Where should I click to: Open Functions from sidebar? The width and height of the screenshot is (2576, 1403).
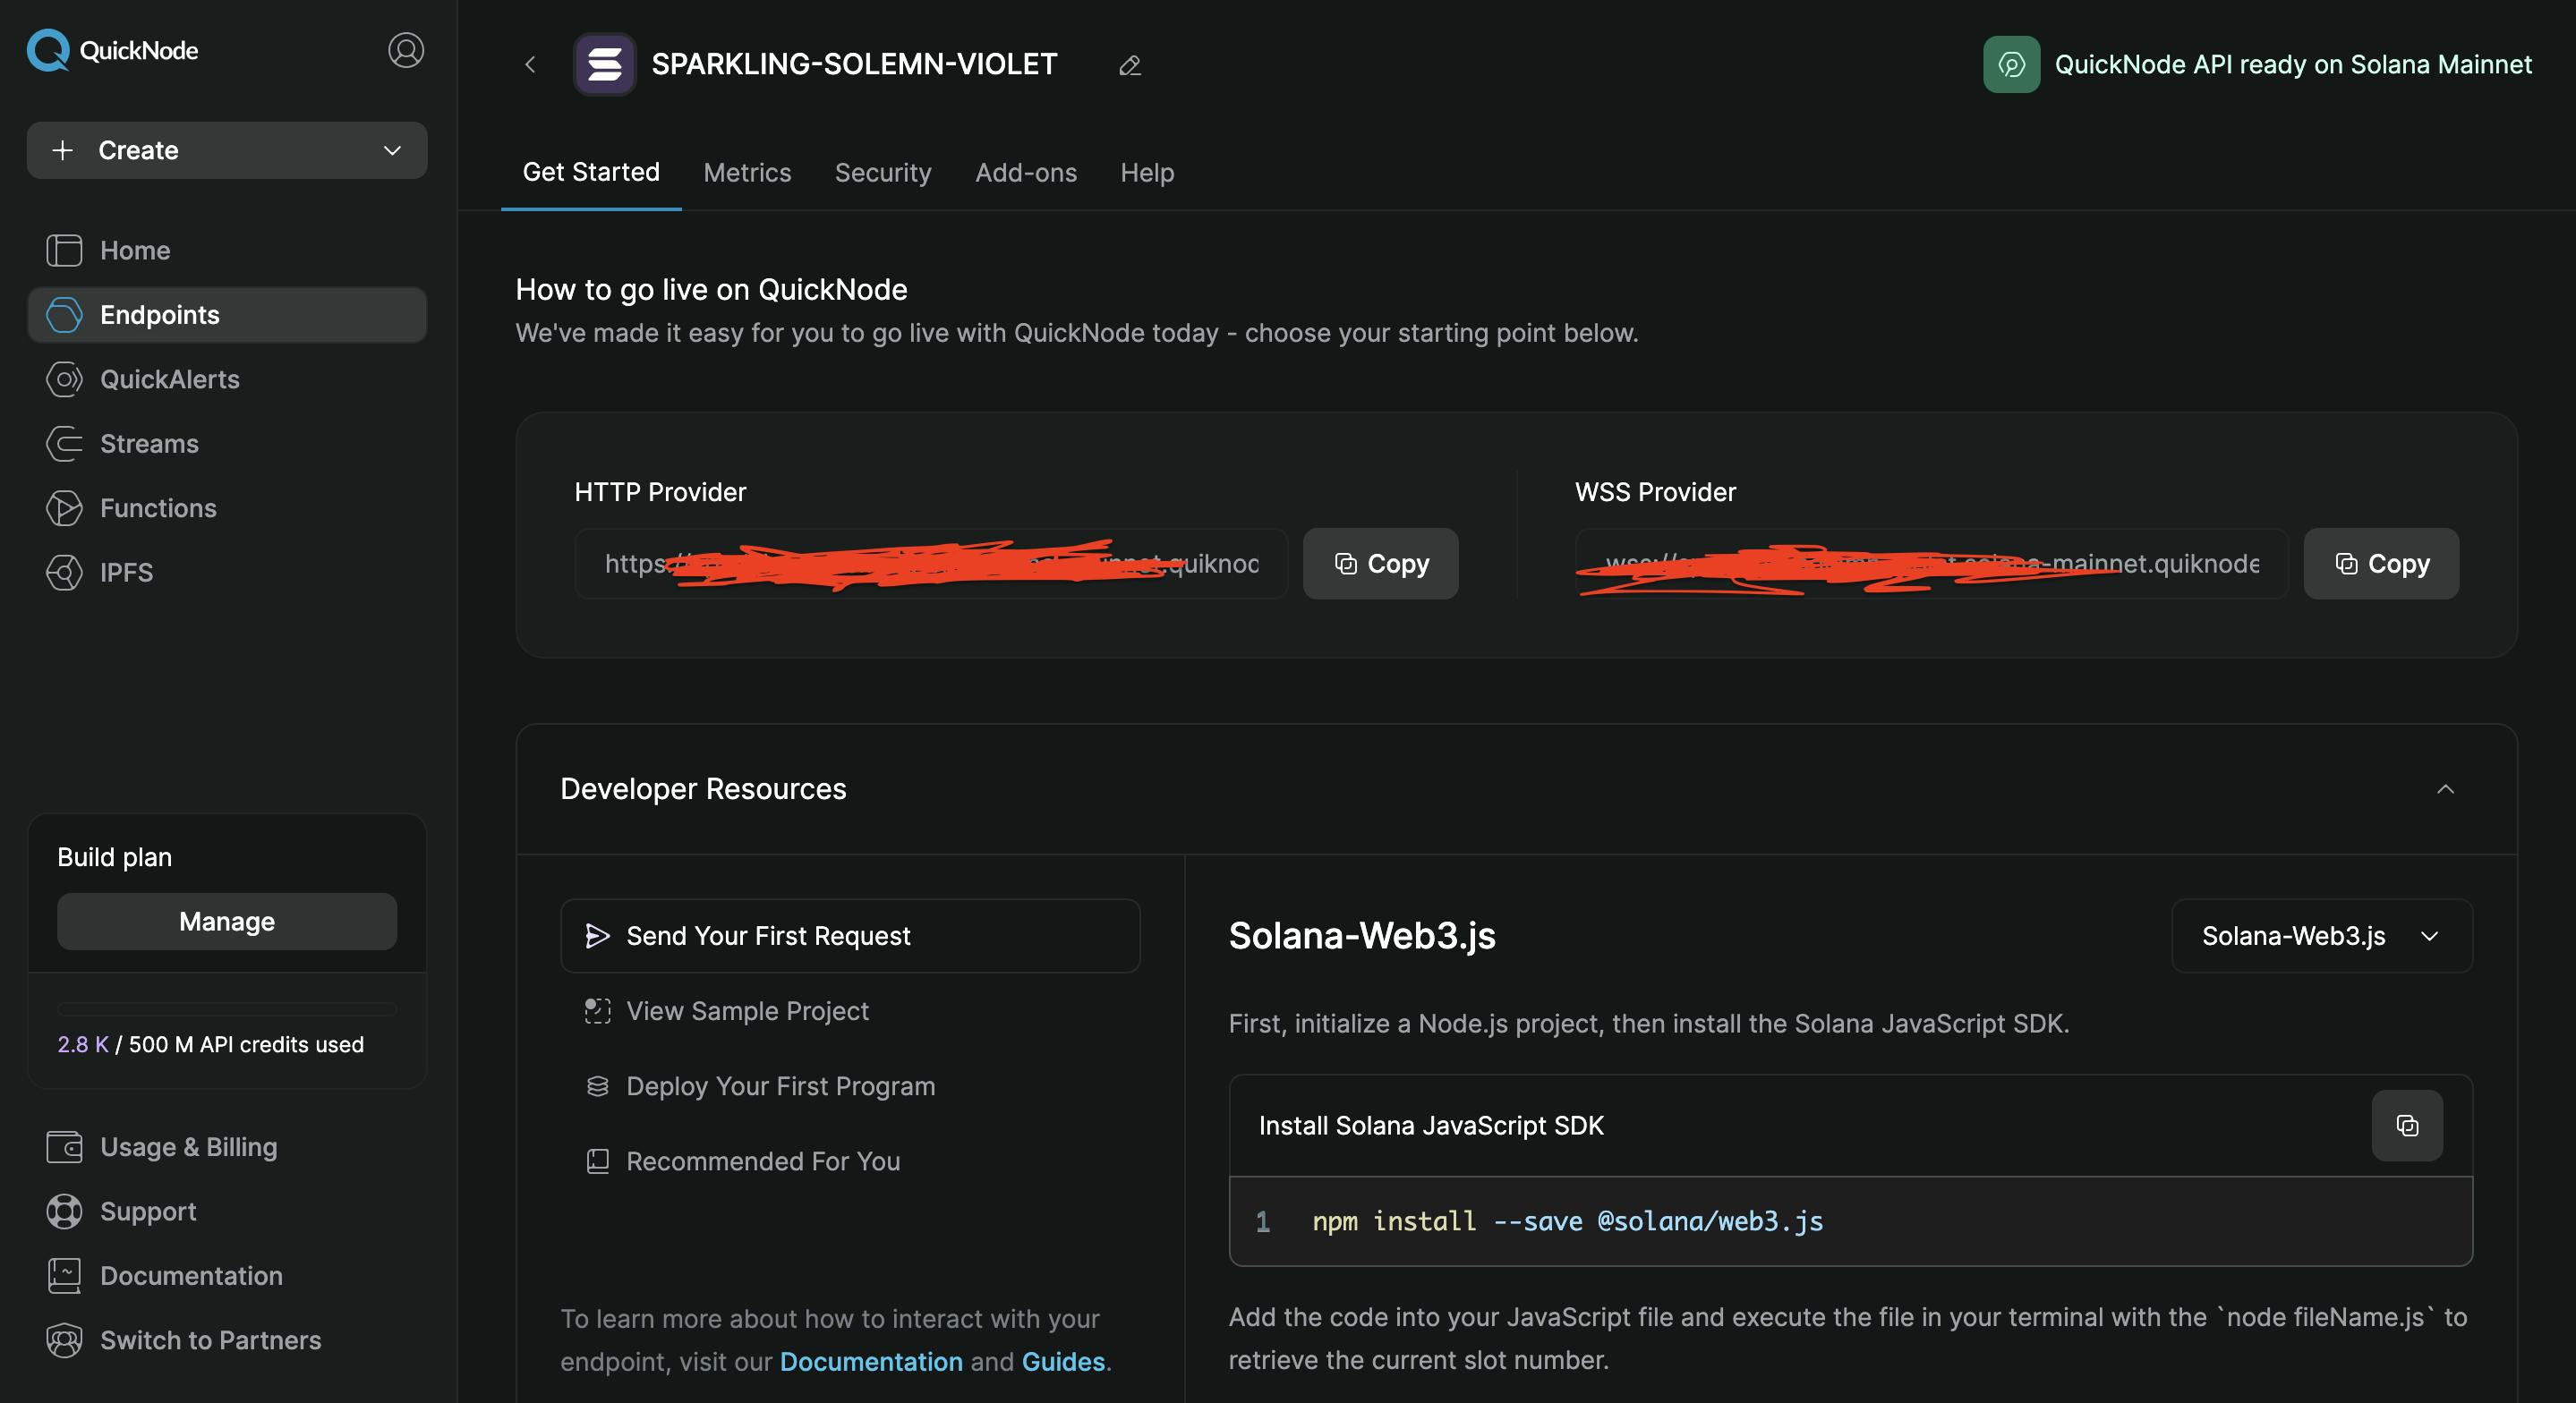point(227,508)
